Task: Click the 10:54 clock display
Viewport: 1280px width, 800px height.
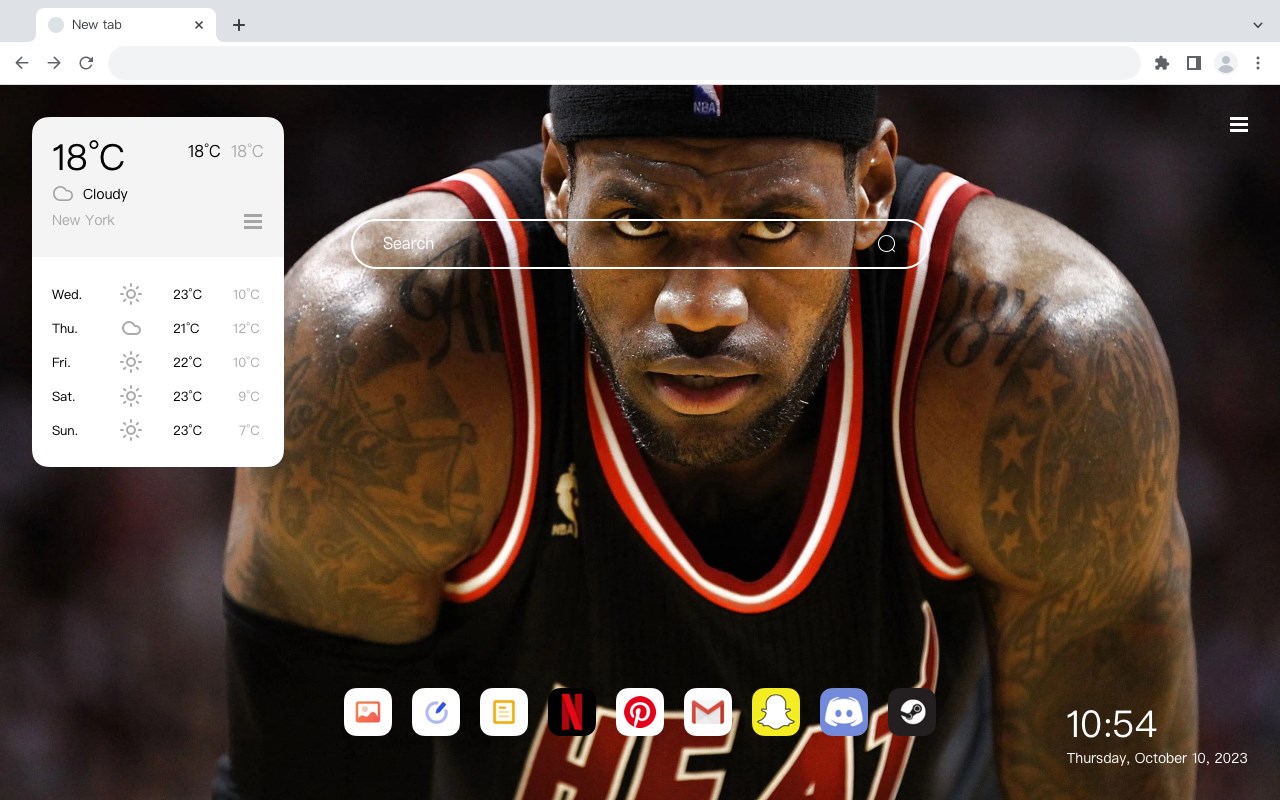Action: [x=1111, y=724]
